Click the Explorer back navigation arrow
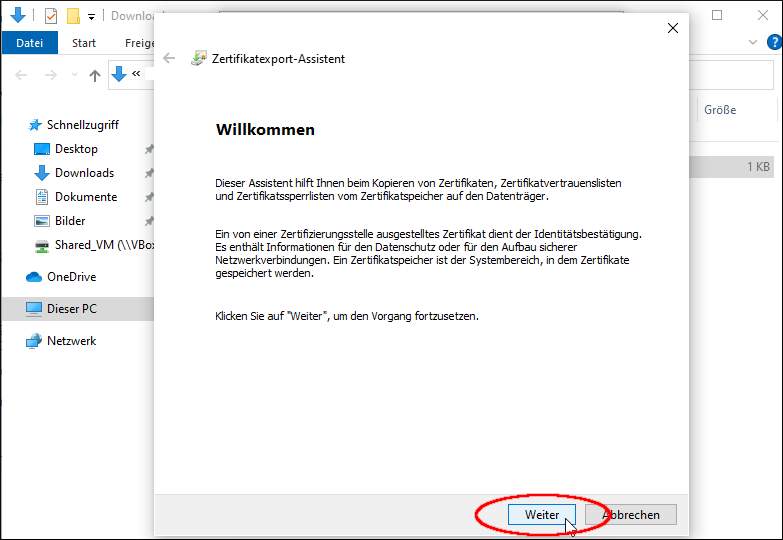The image size is (783, 540). (21, 75)
